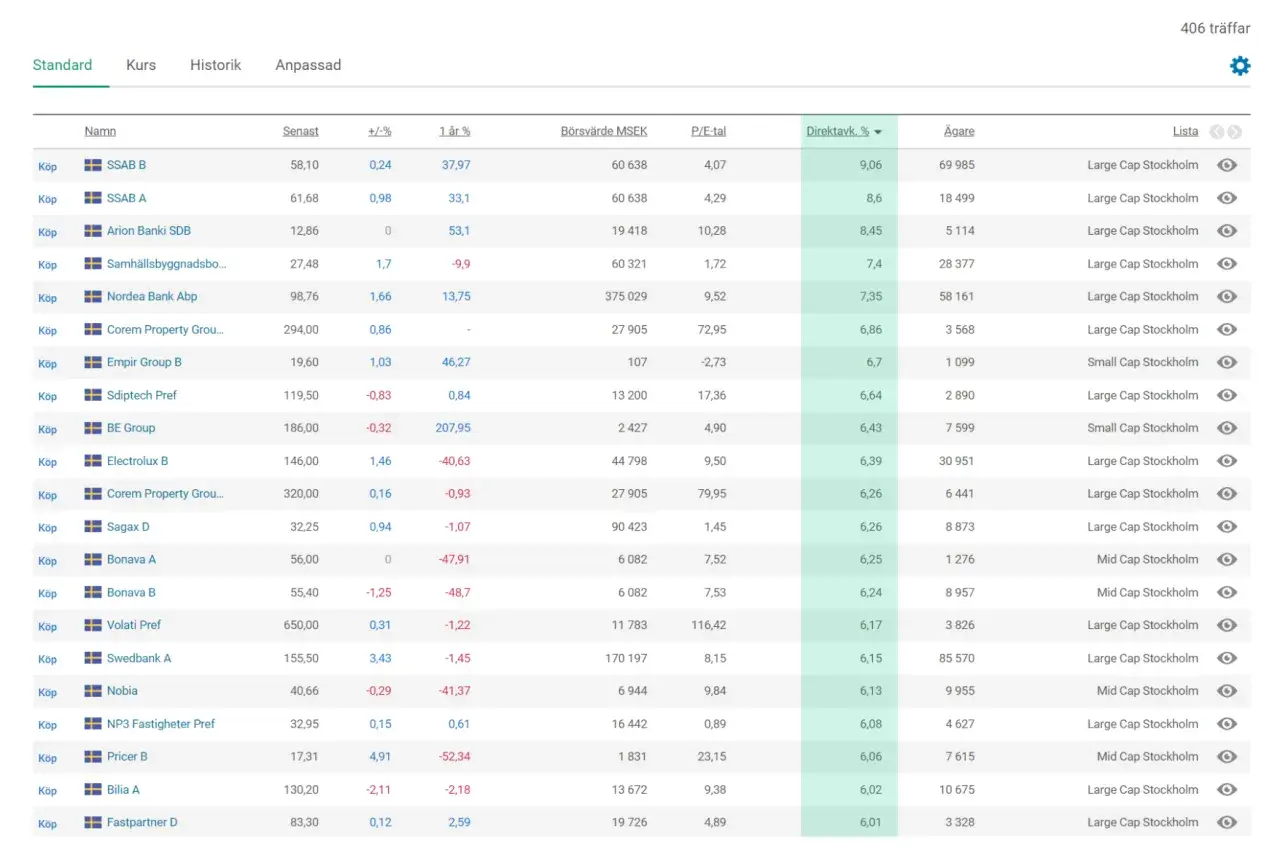Viewport: 1280px width, 850px height.
Task: Open the Volati Pref stock link
Action: coord(134,625)
